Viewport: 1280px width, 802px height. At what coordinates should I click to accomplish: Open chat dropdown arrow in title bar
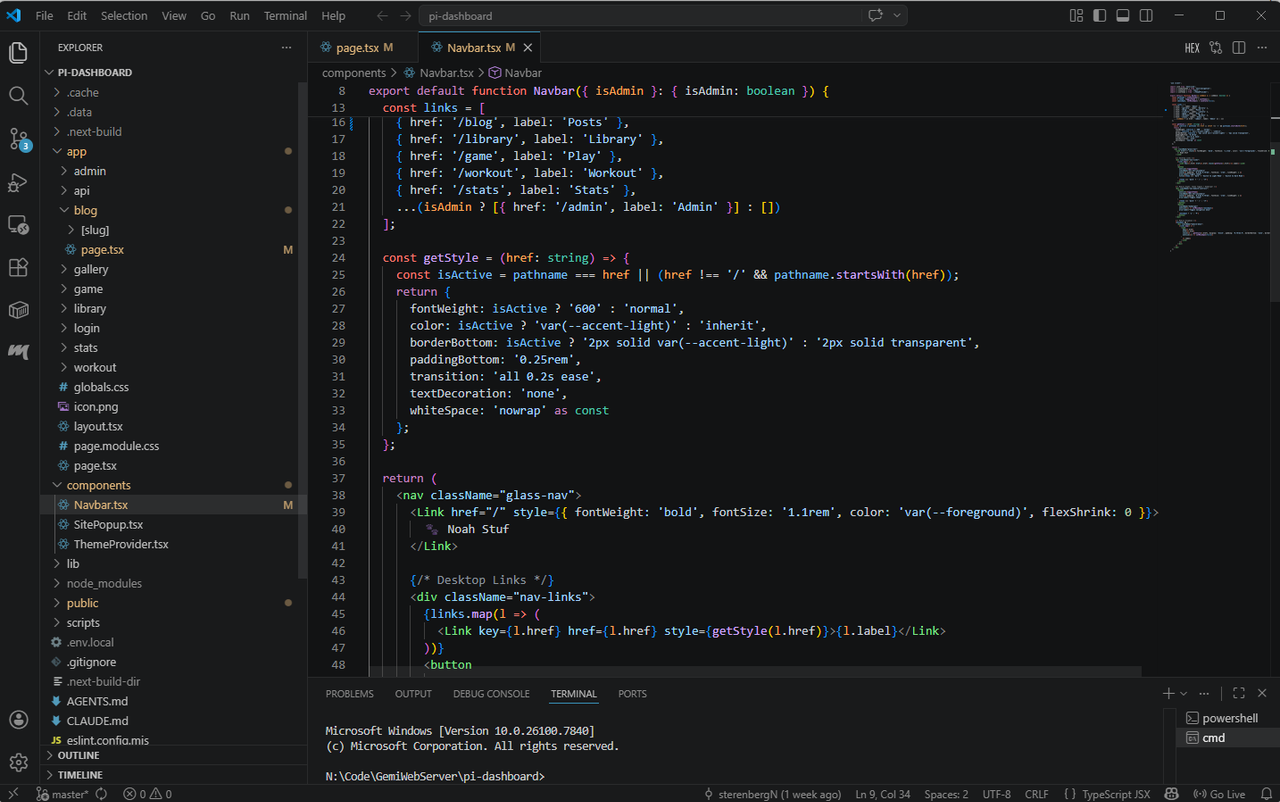pyautogui.click(x=897, y=16)
